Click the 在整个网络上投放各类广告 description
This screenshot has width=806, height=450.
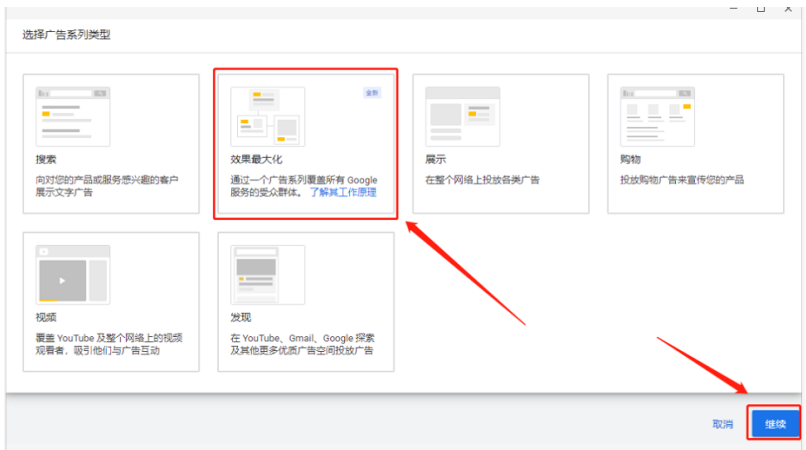482,180
